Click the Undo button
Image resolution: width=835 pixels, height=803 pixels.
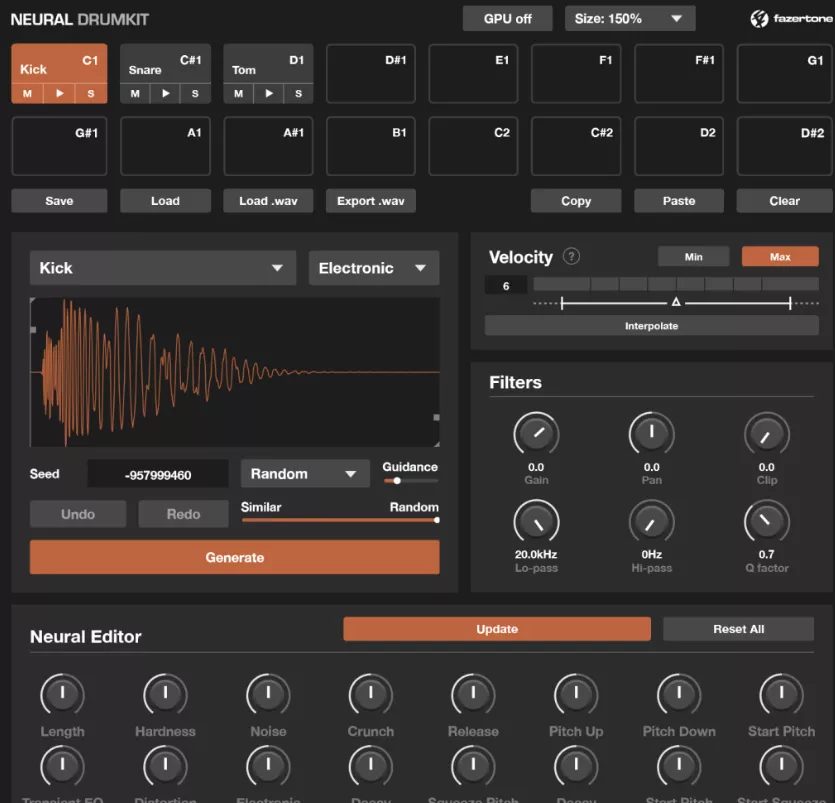point(78,514)
